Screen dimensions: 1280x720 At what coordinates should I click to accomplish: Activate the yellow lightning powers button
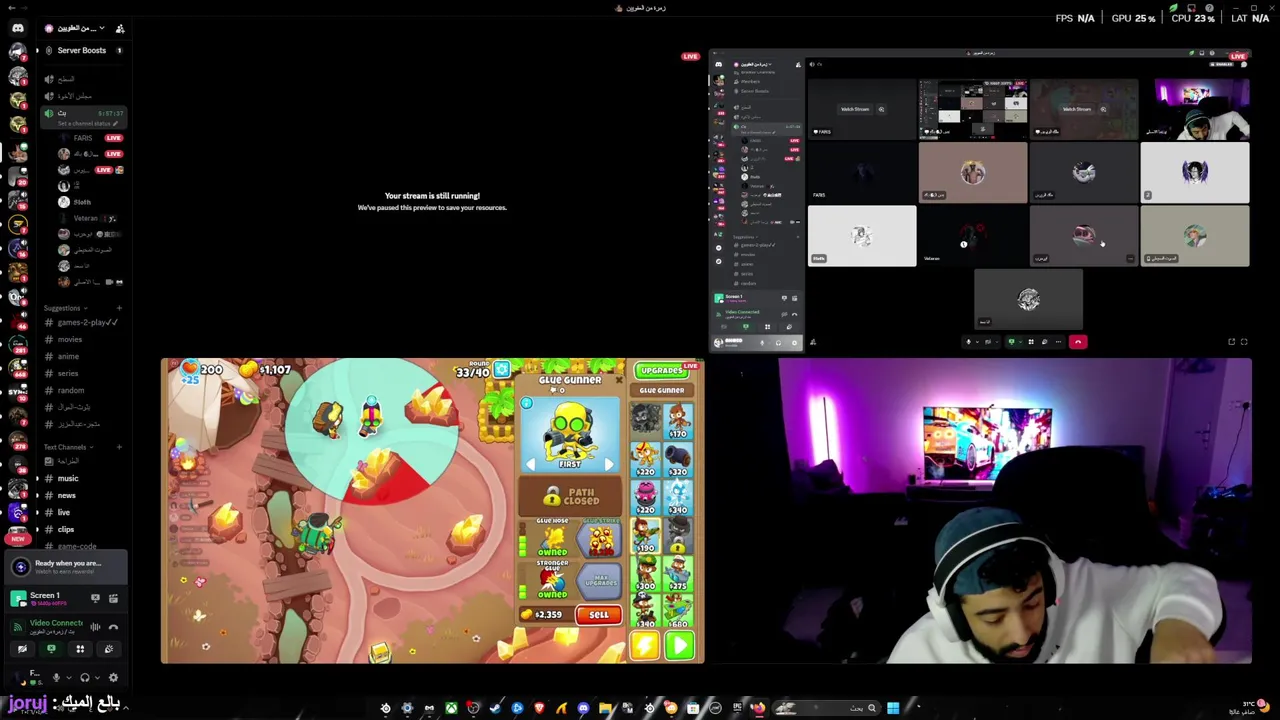645,646
